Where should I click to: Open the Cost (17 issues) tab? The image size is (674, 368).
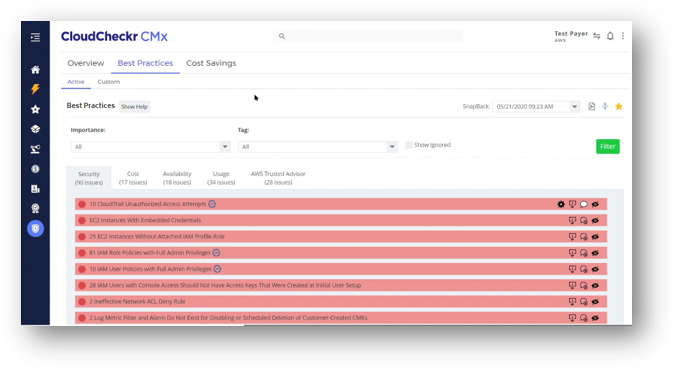133,178
